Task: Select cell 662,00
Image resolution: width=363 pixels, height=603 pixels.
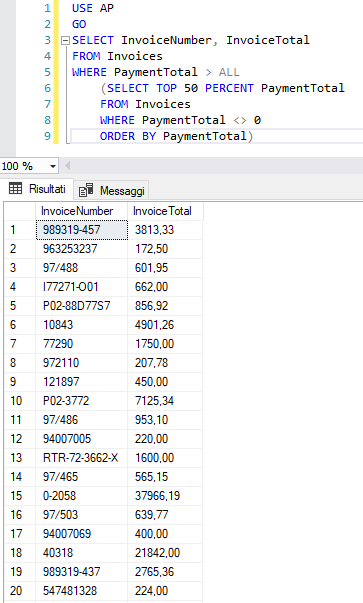Action: click(x=165, y=287)
